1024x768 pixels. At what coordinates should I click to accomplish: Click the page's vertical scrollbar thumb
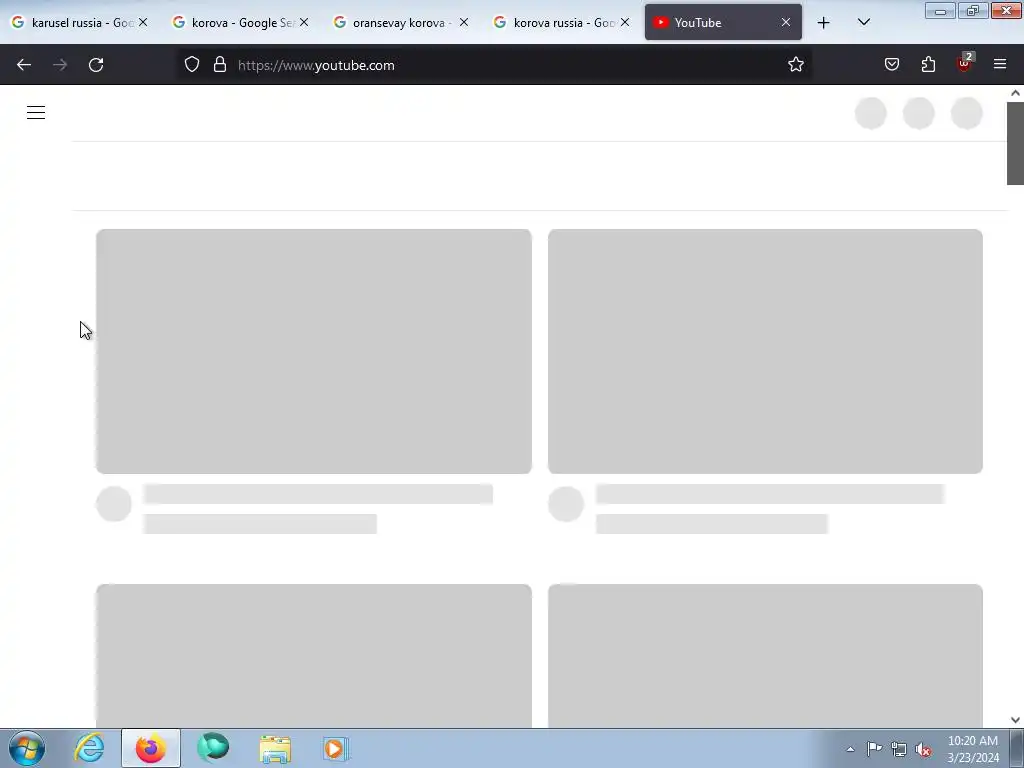click(x=1015, y=143)
